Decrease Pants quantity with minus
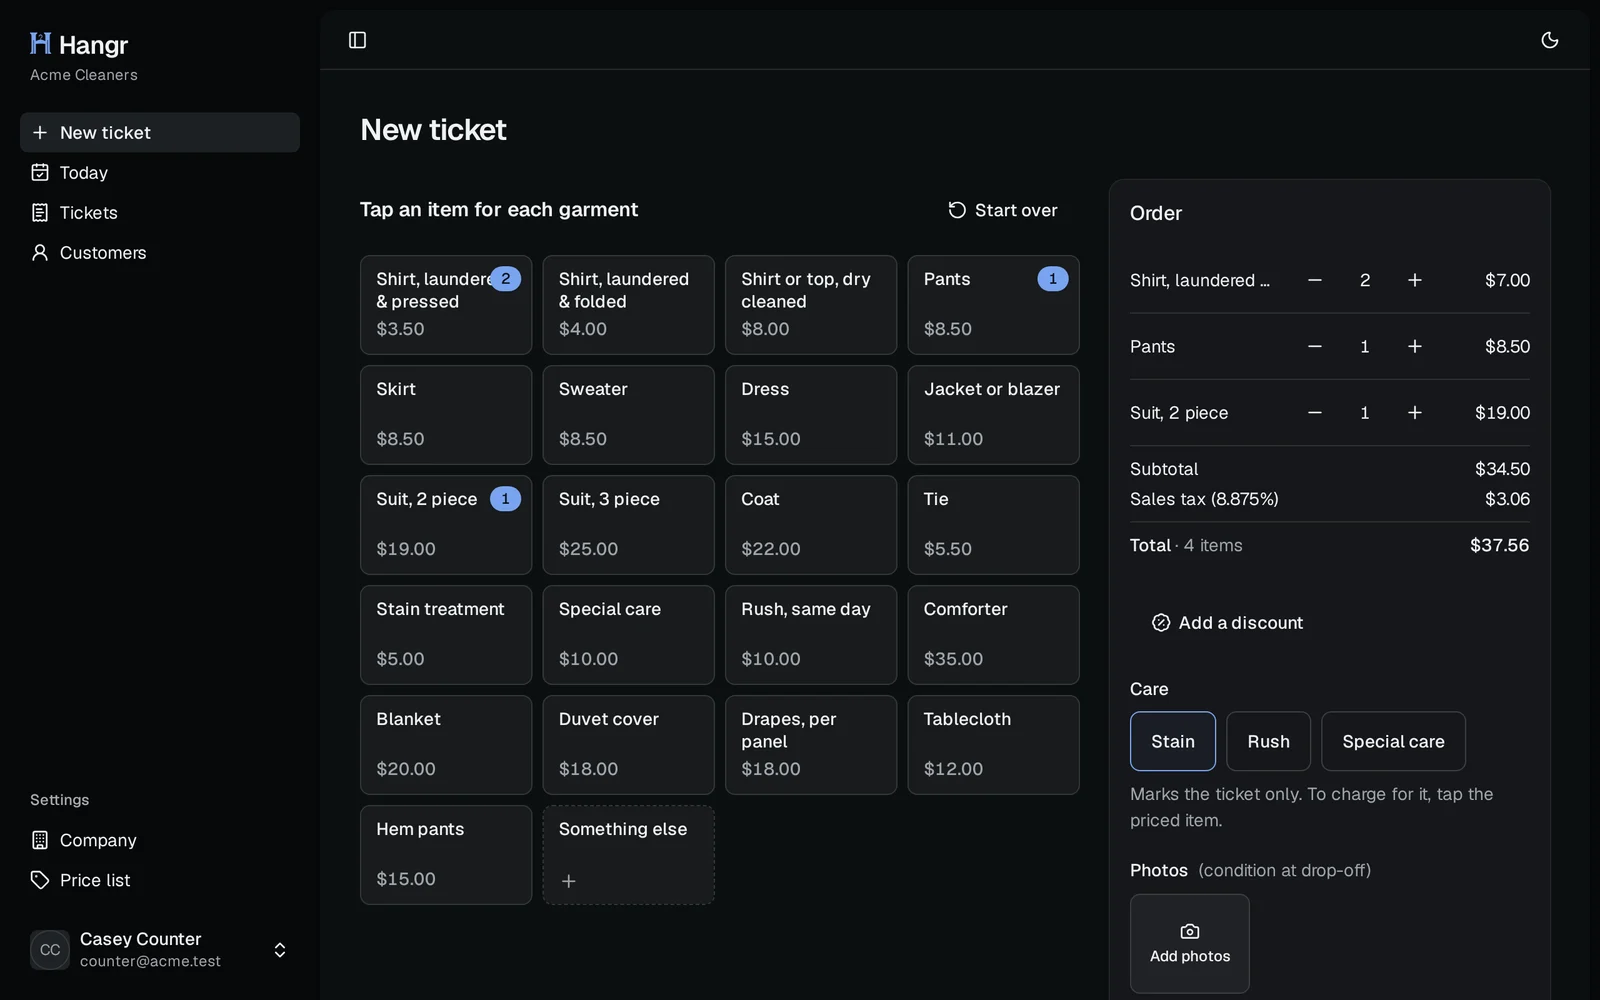 pos(1315,346)
